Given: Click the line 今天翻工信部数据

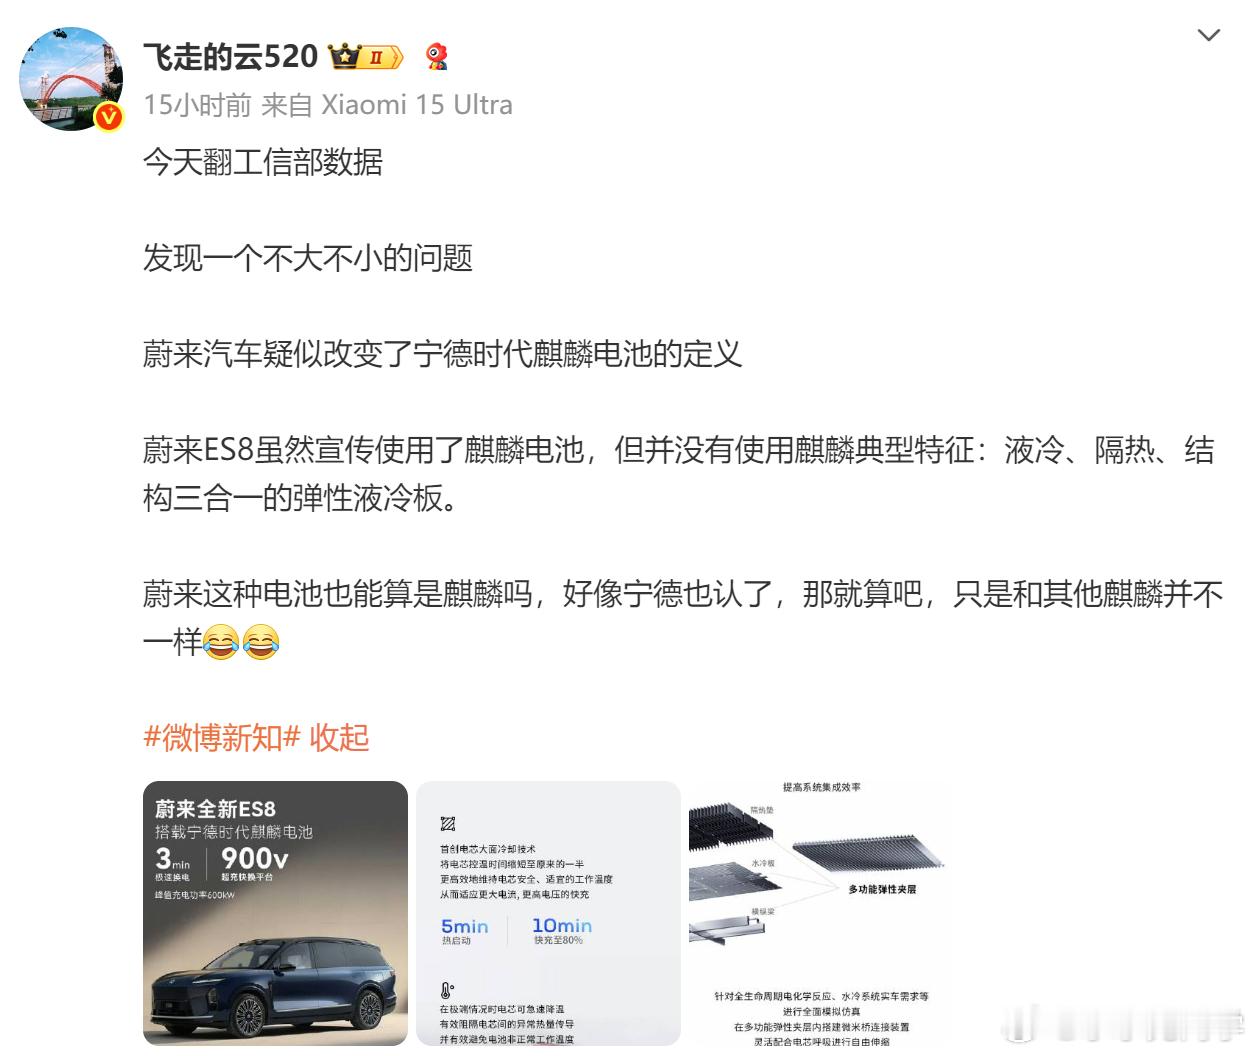Looking at the screenshot, I should click(263, 162).
